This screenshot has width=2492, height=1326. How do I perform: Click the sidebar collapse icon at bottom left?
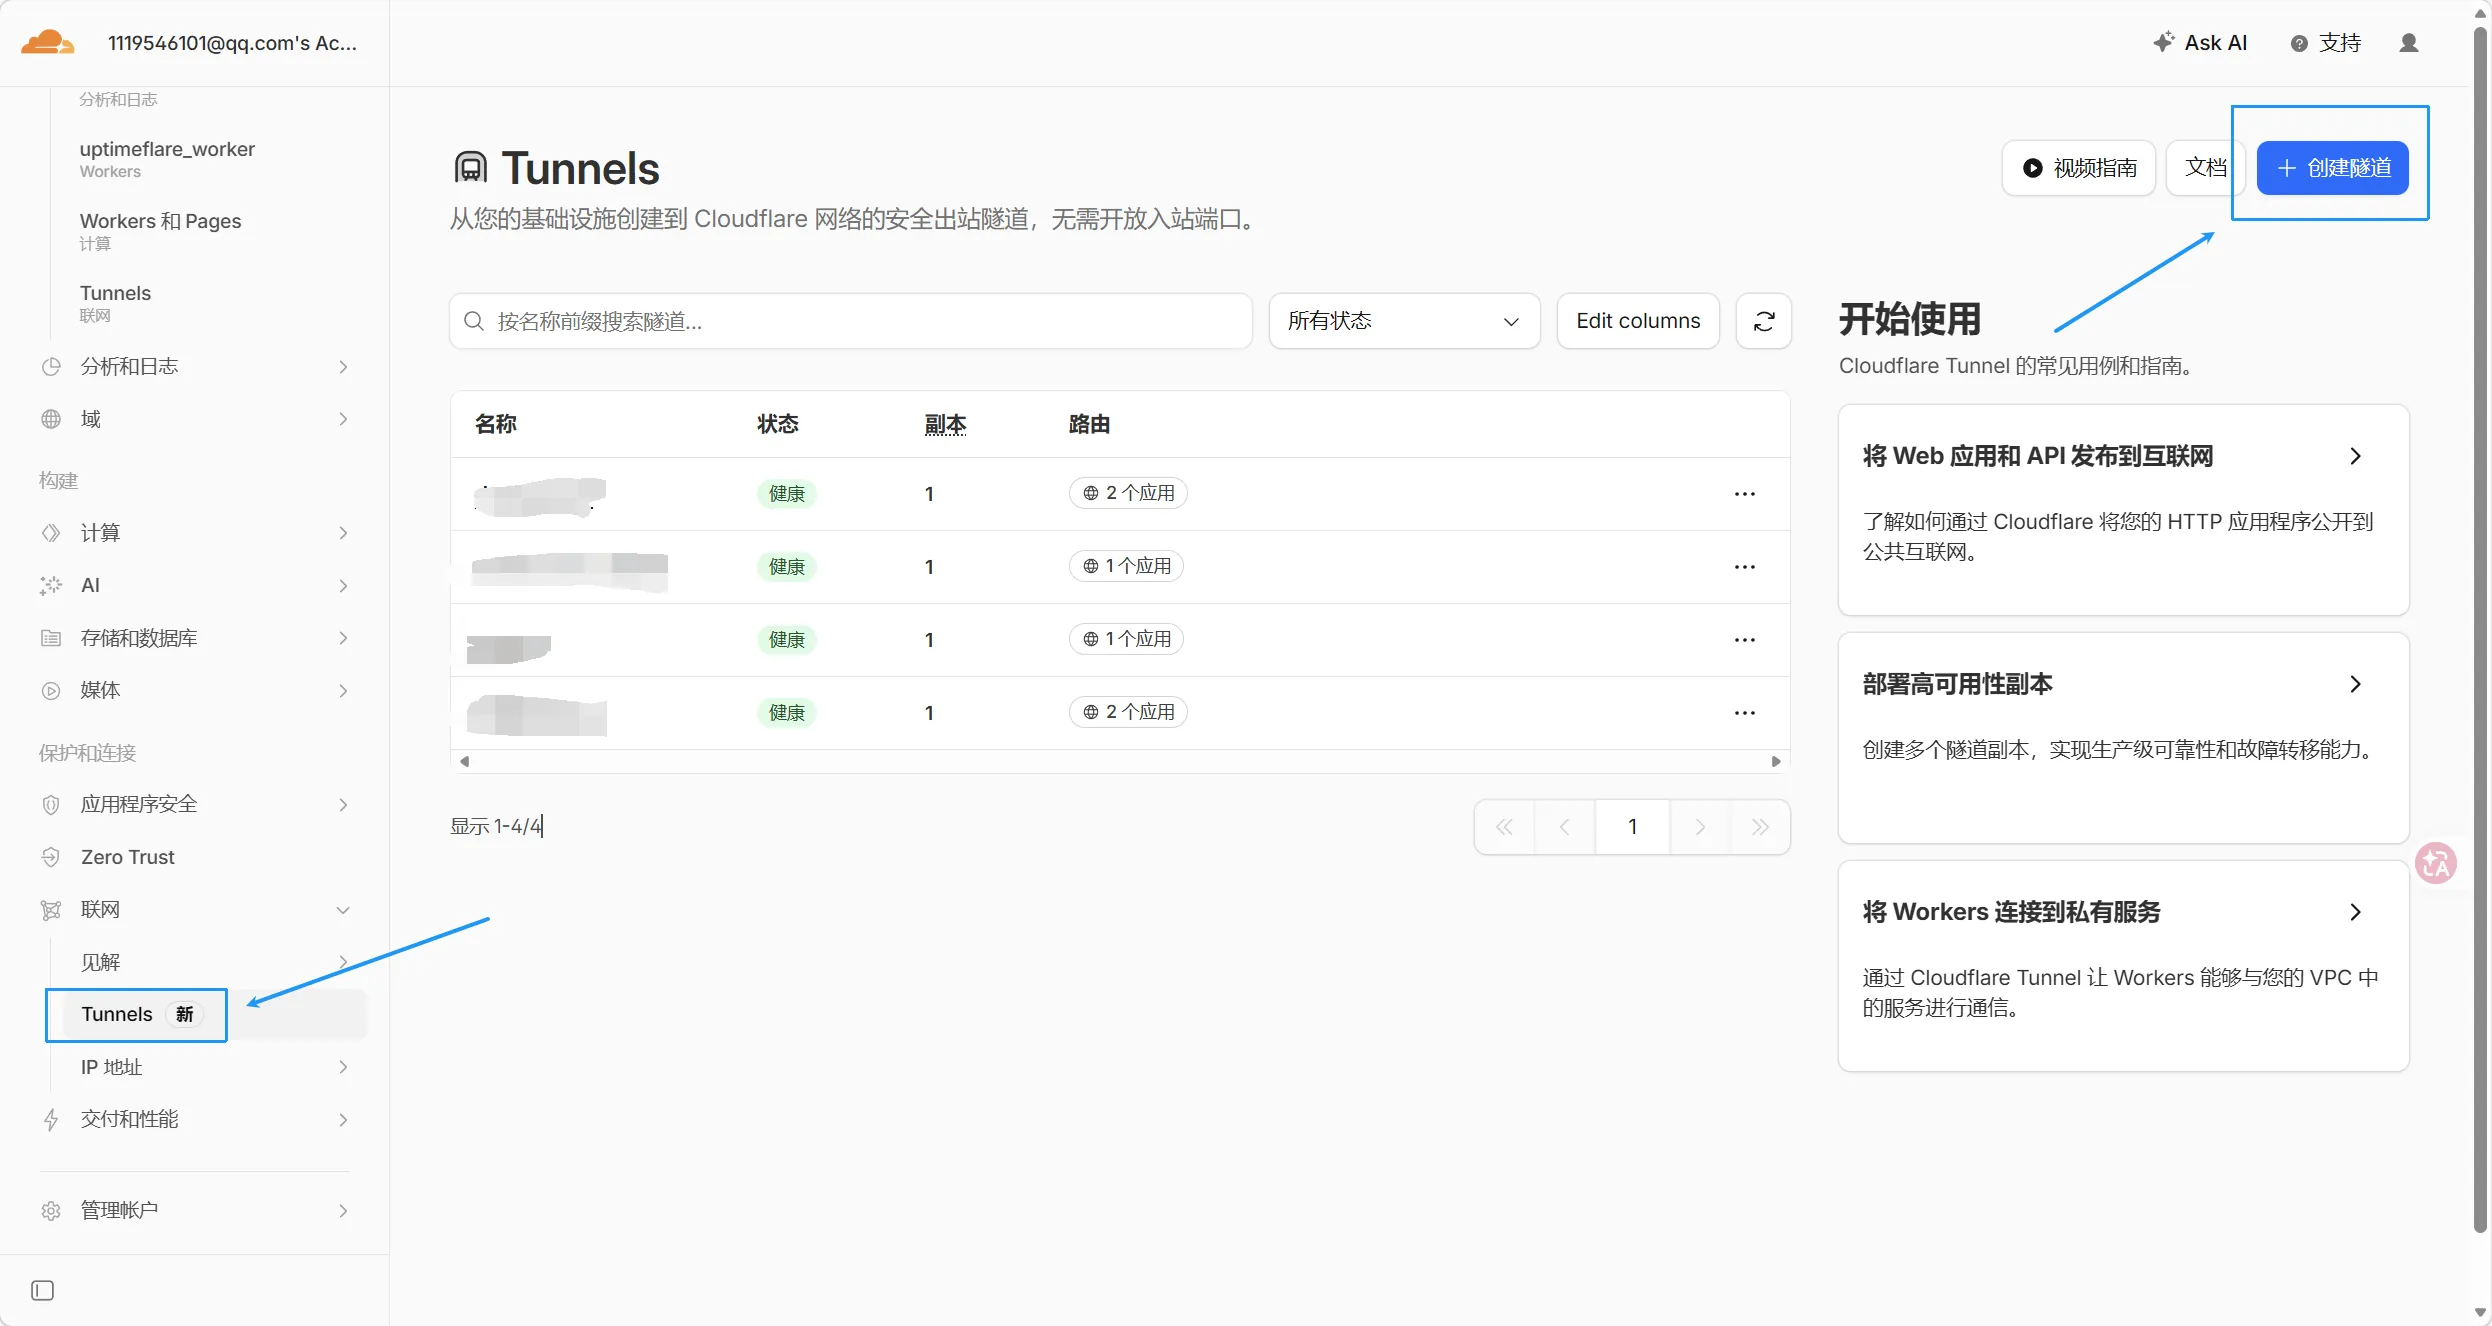[x=42, y=1290]
